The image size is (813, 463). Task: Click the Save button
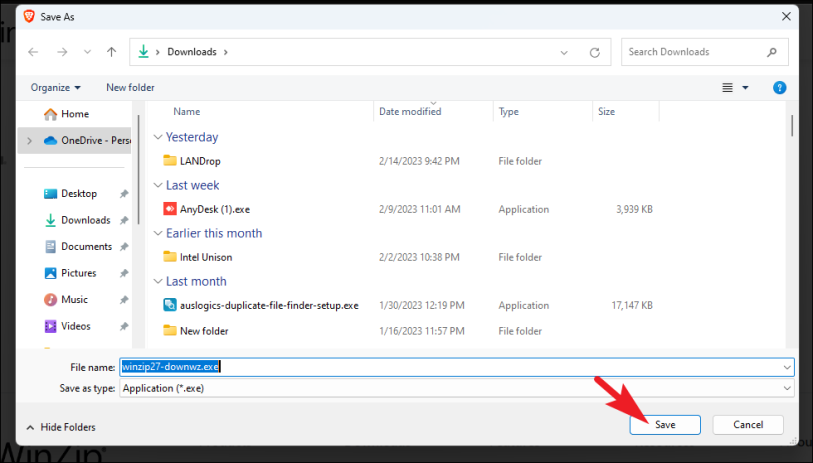click(x=665, y=425)
